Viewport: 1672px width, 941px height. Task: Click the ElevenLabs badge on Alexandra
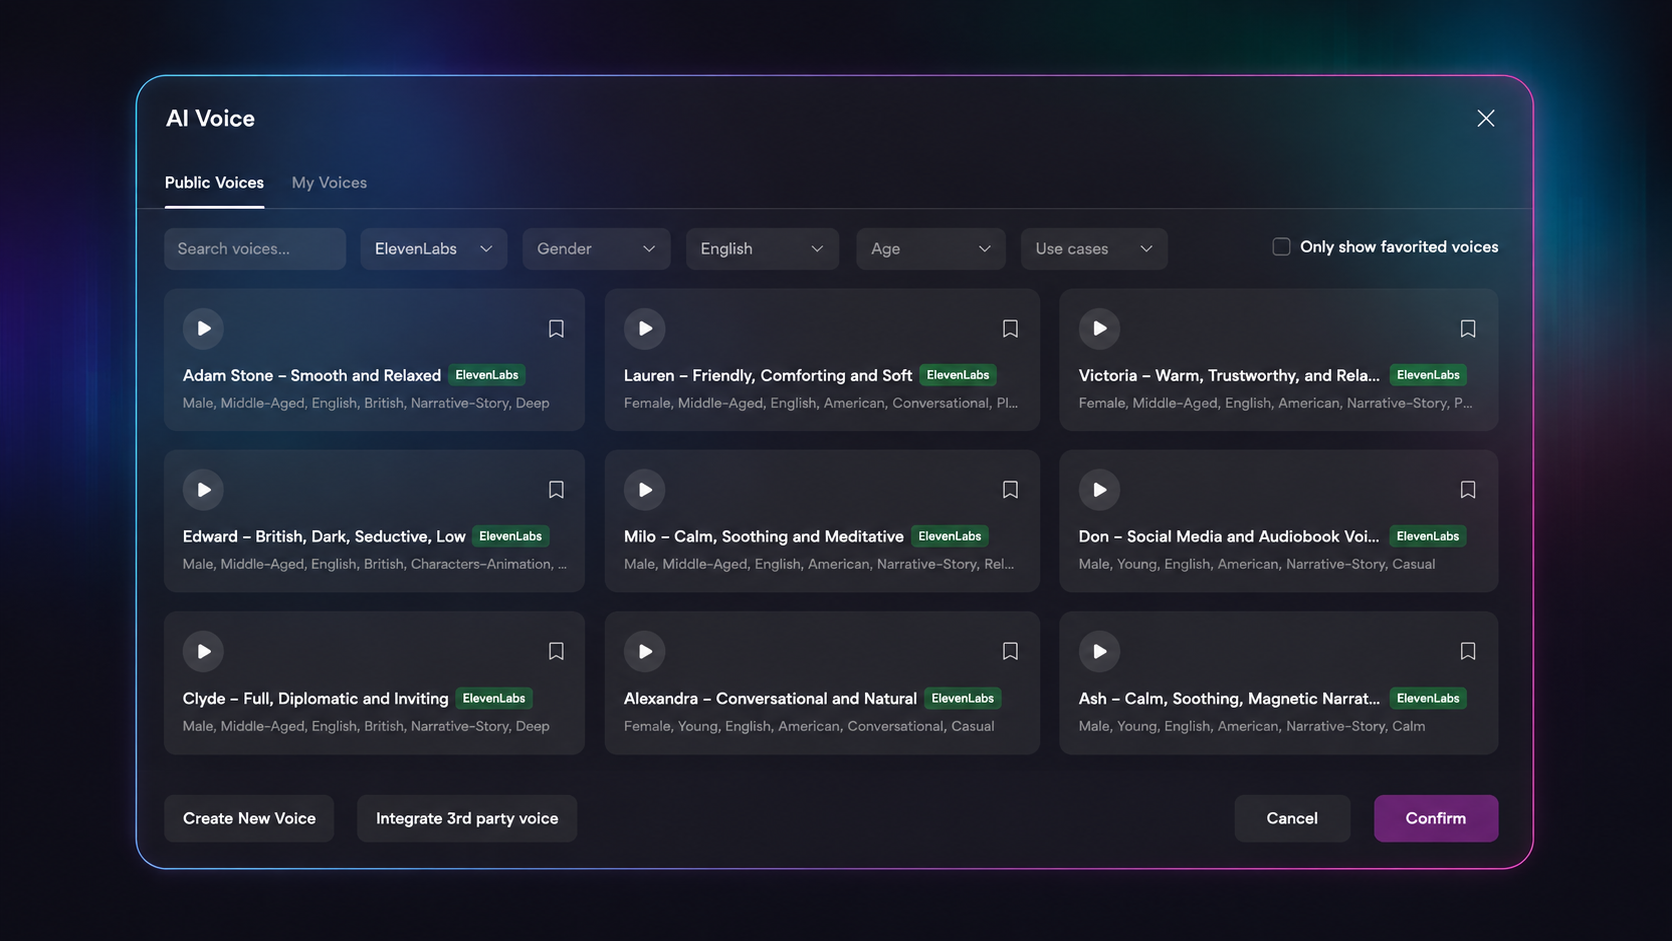point(963,698)
